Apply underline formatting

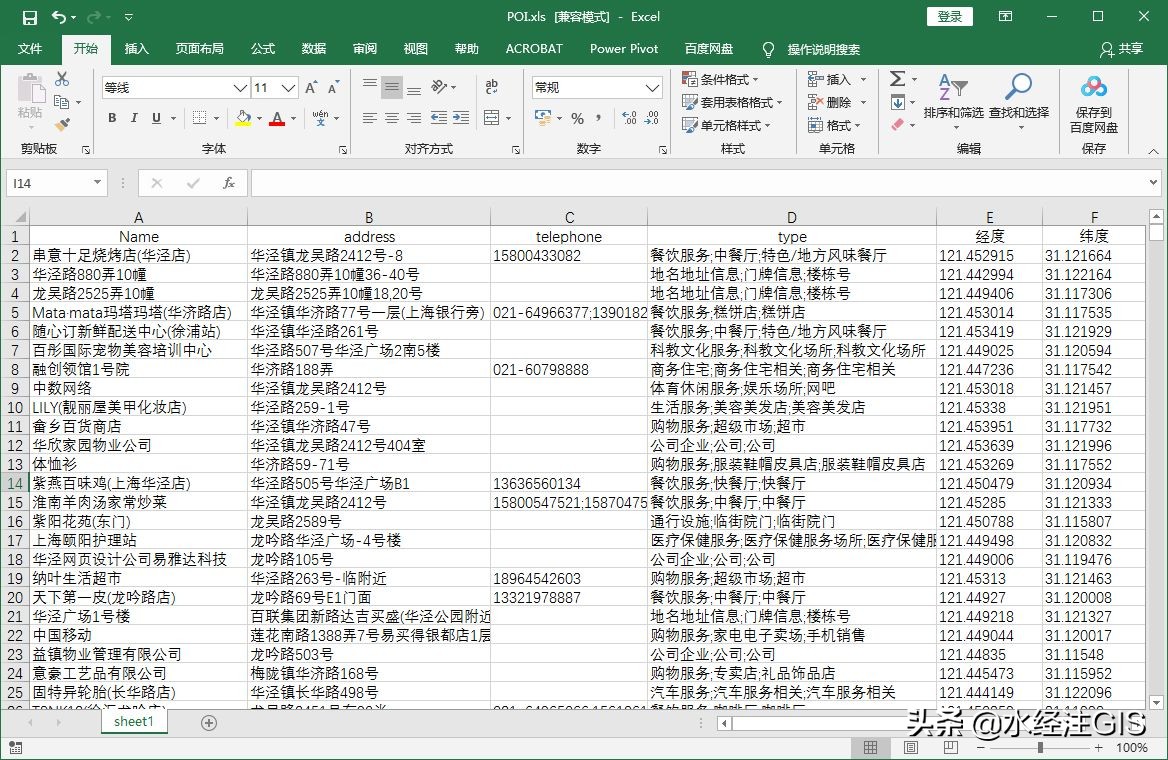[158, 118]
